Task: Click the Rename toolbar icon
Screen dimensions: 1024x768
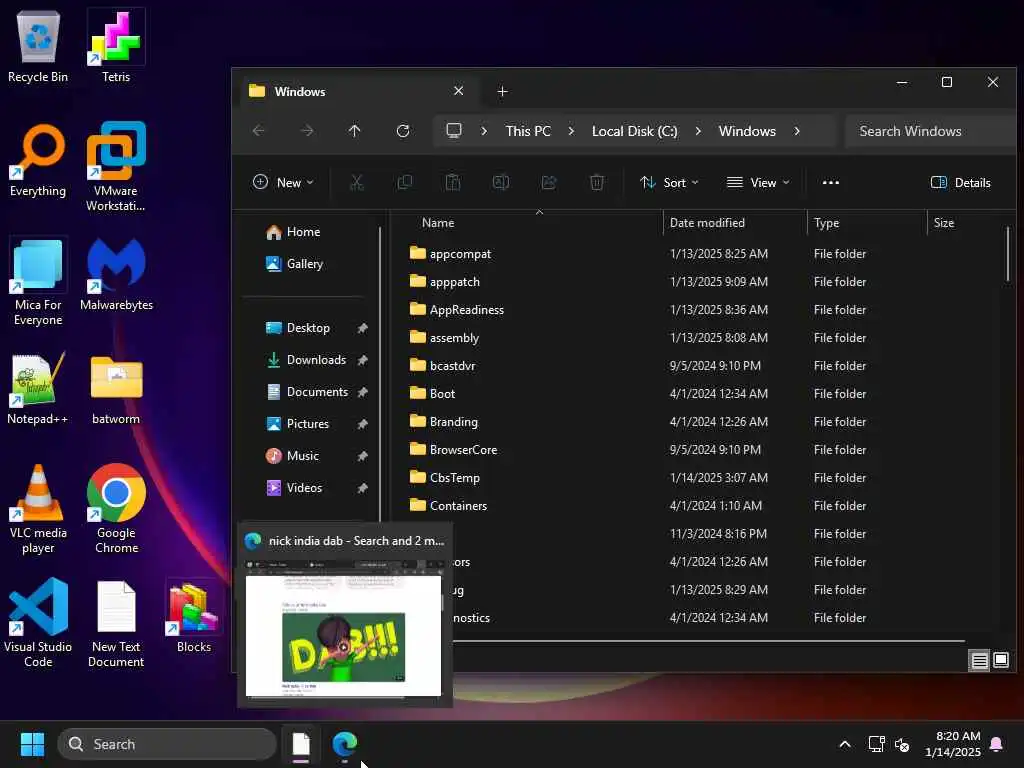Action: pos(501,183)
